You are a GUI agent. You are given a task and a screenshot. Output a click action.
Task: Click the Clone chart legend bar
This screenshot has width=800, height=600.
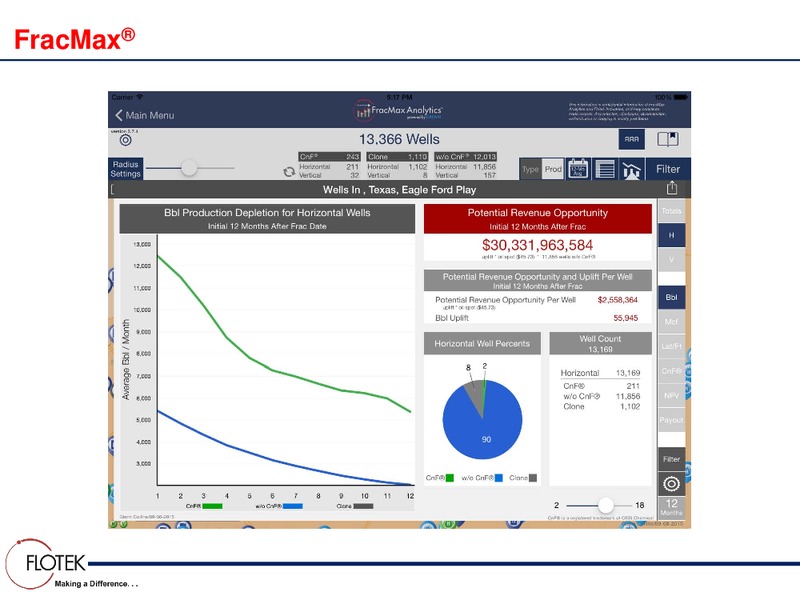tap(363, 506)
